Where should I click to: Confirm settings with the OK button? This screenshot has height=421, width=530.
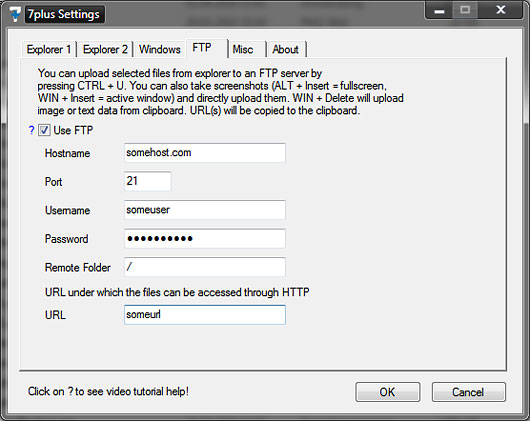tap(388, 392)
